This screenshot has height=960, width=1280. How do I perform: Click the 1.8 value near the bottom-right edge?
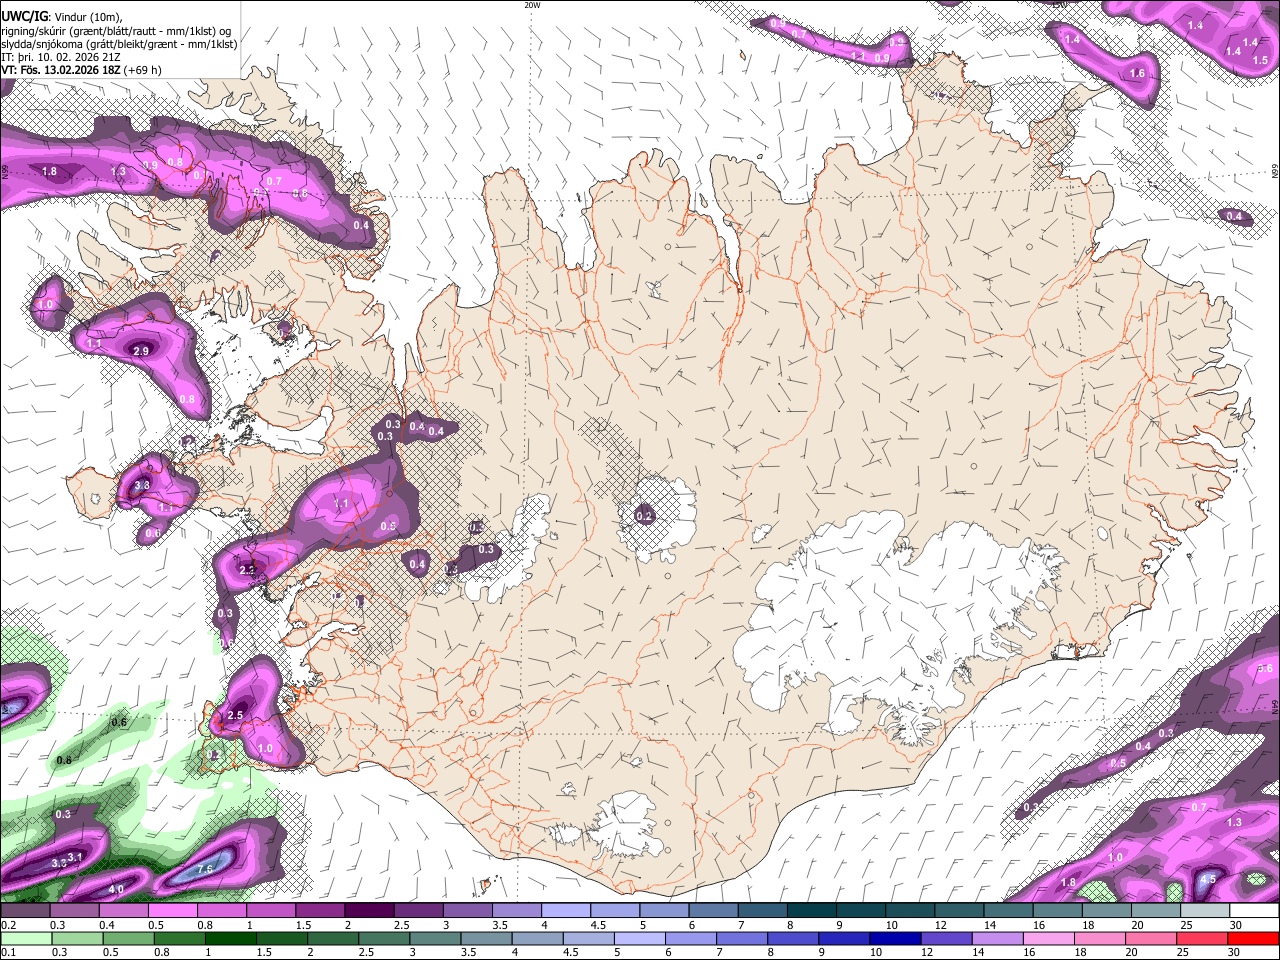click(1068, 882)
